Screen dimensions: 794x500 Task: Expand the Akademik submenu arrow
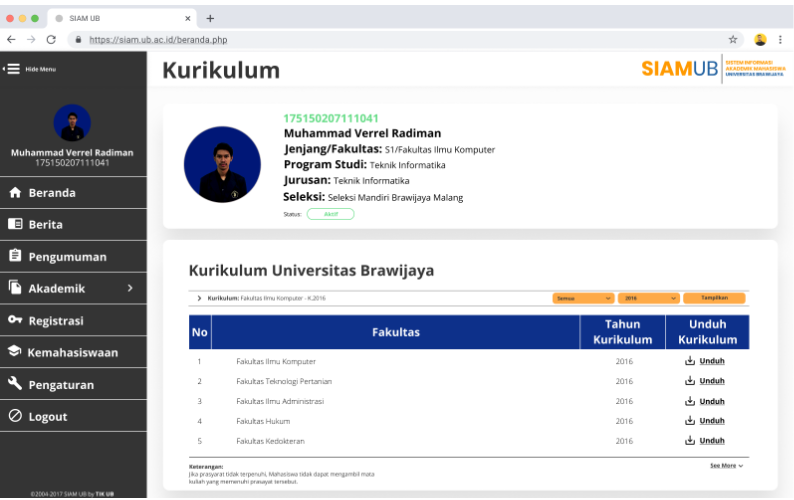130,289
